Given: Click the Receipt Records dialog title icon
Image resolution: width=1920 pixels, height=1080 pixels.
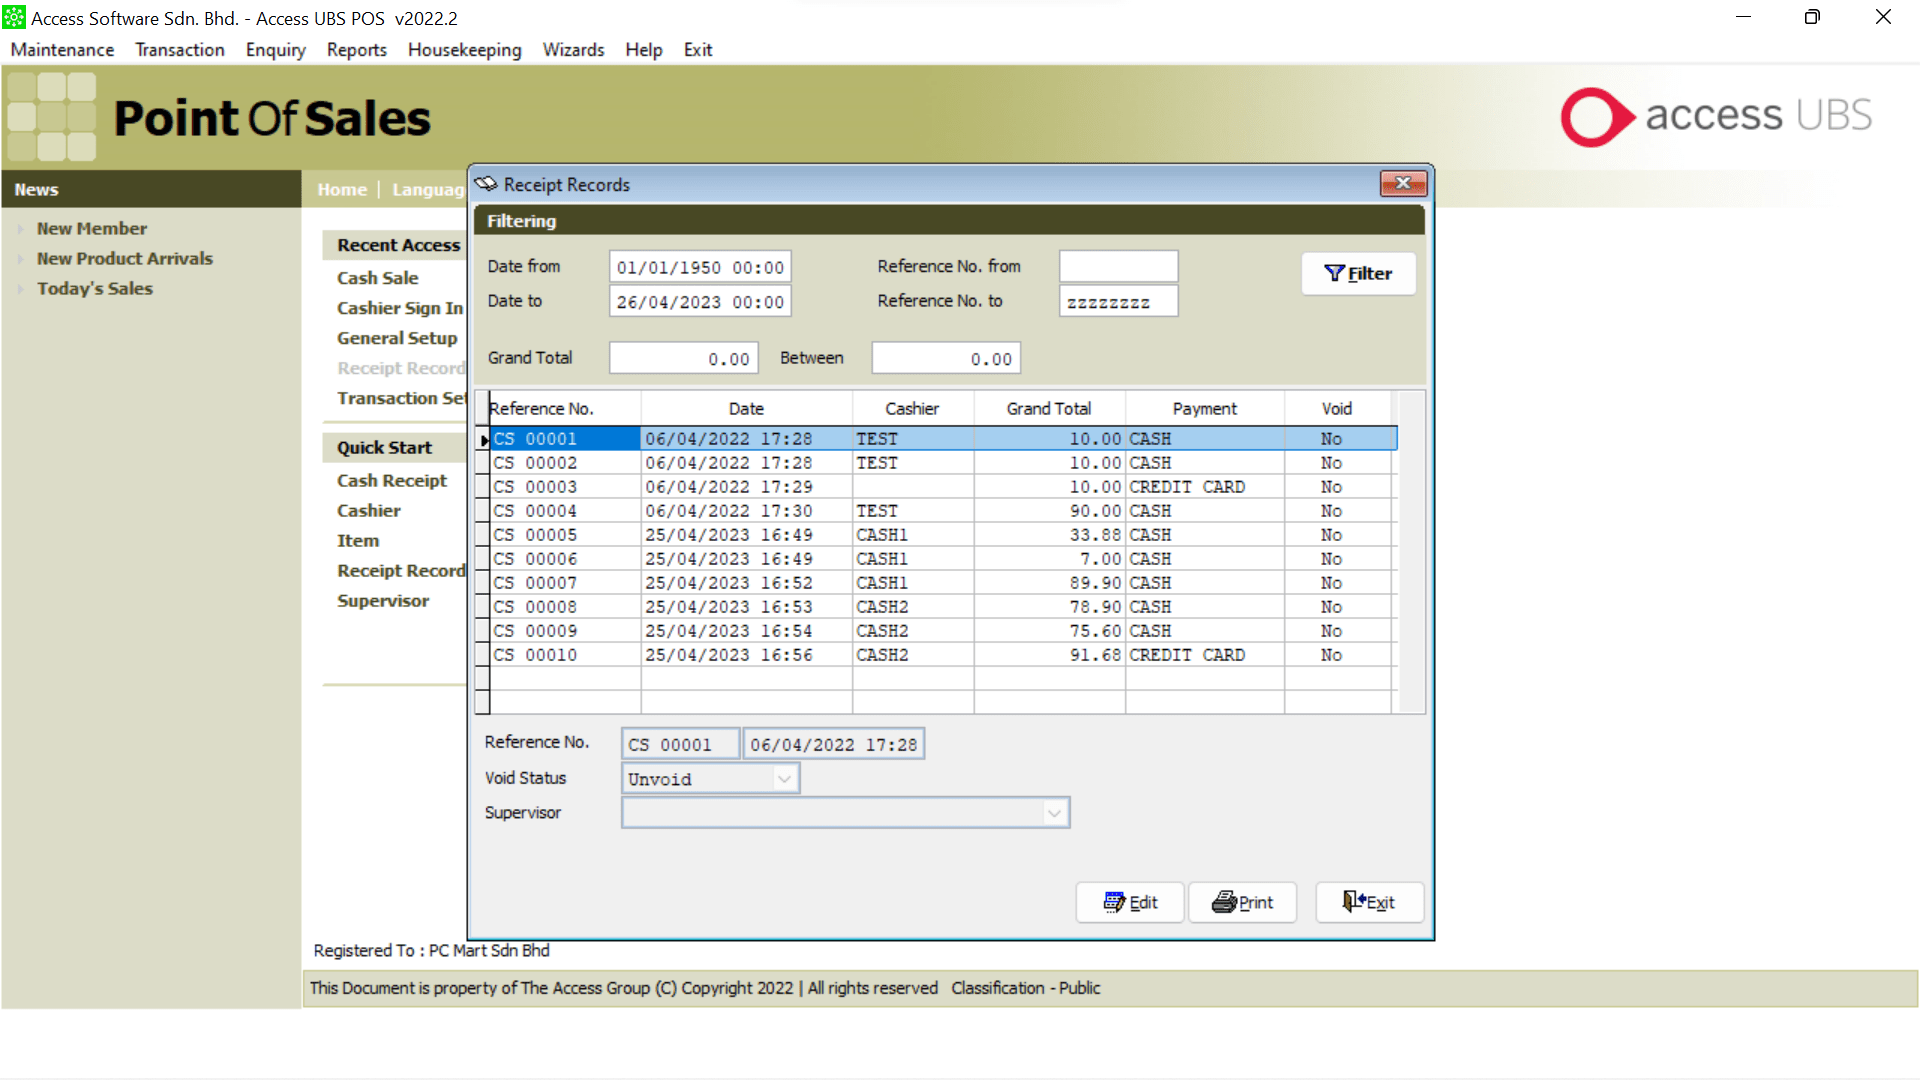Looking at the screenshot, I should 486,184.
